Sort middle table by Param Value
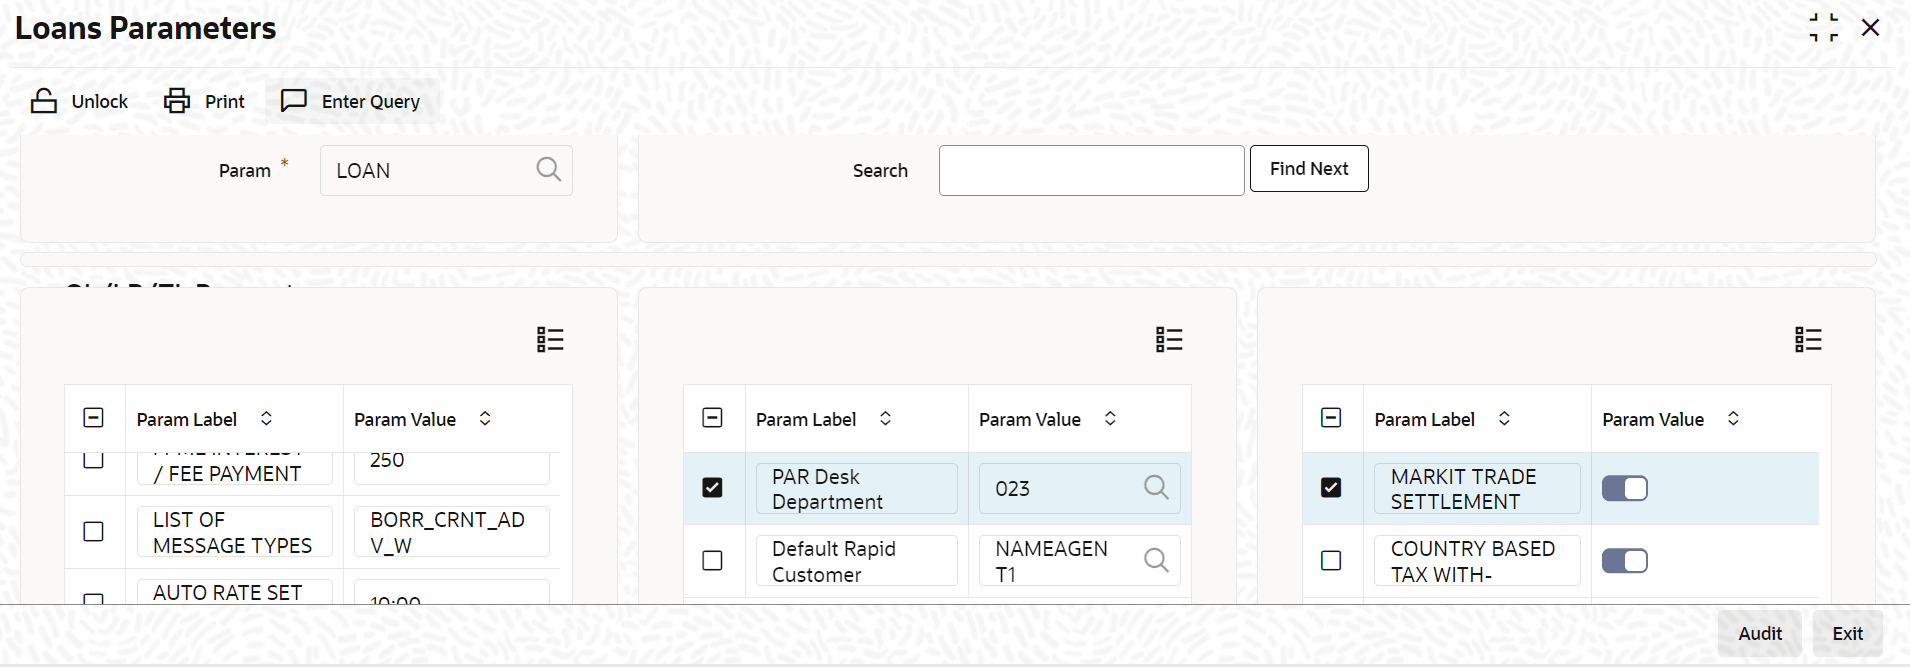The image size is (1910, 667). (x=1110, y=419)
